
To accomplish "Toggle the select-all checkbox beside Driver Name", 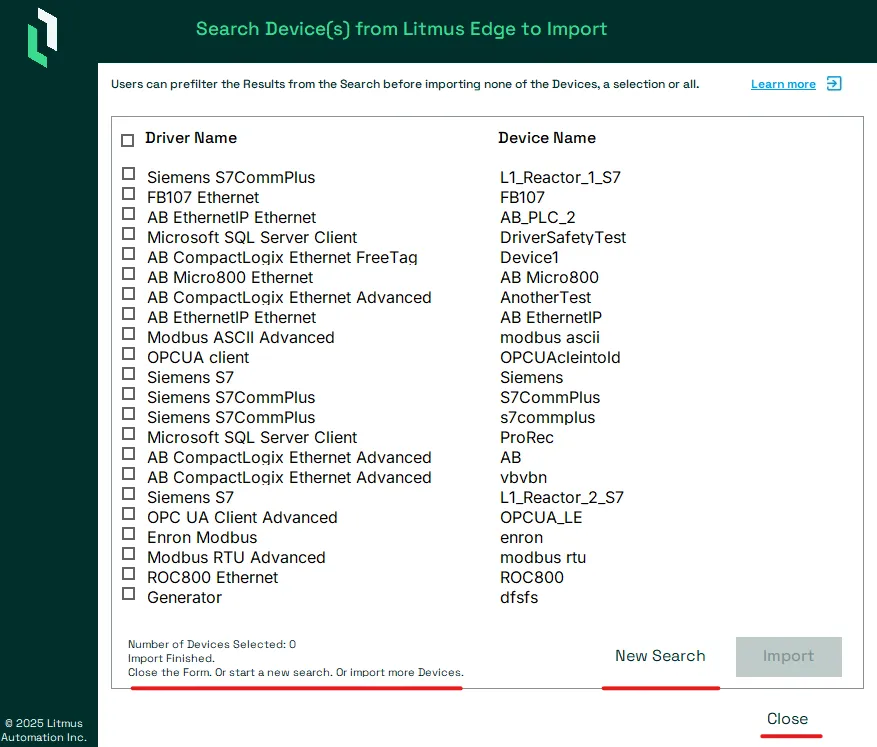I will pos(128,140).
